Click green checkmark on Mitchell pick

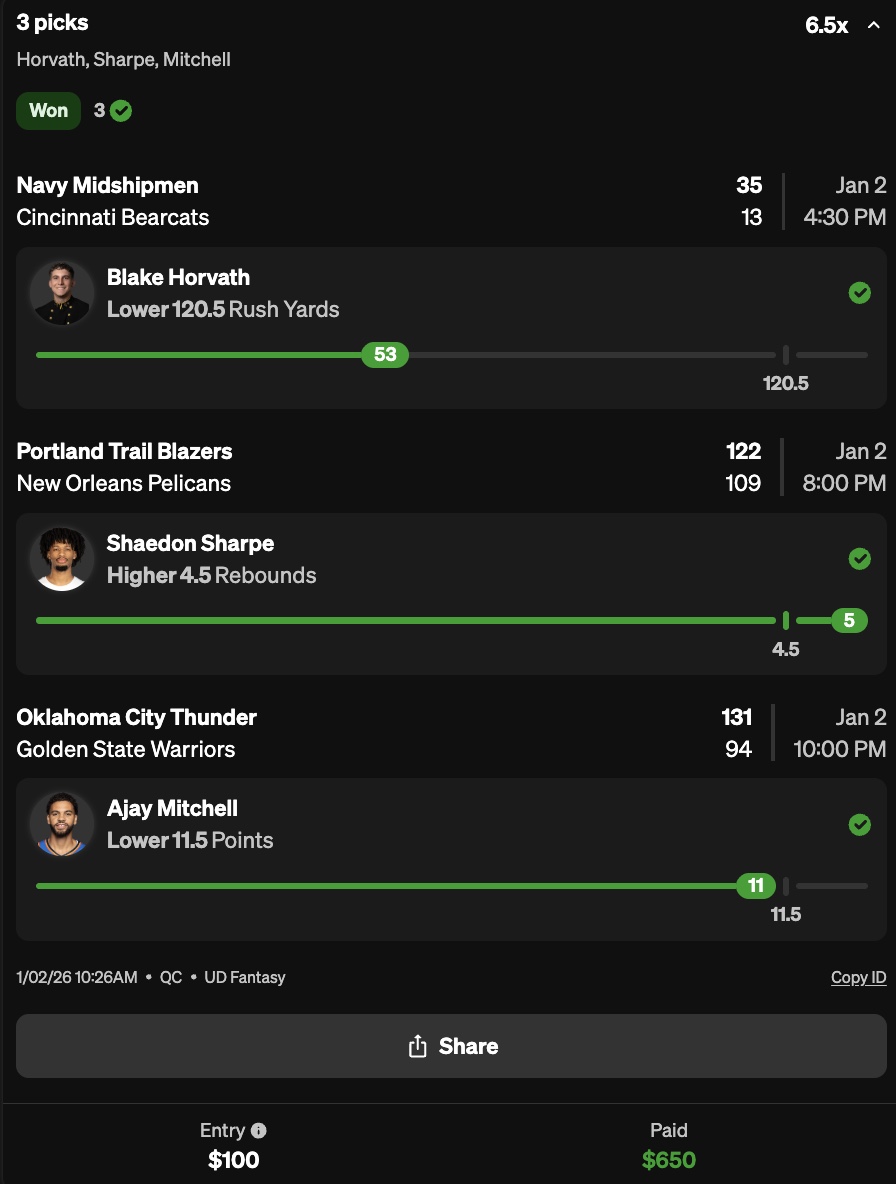coord(859,825)
